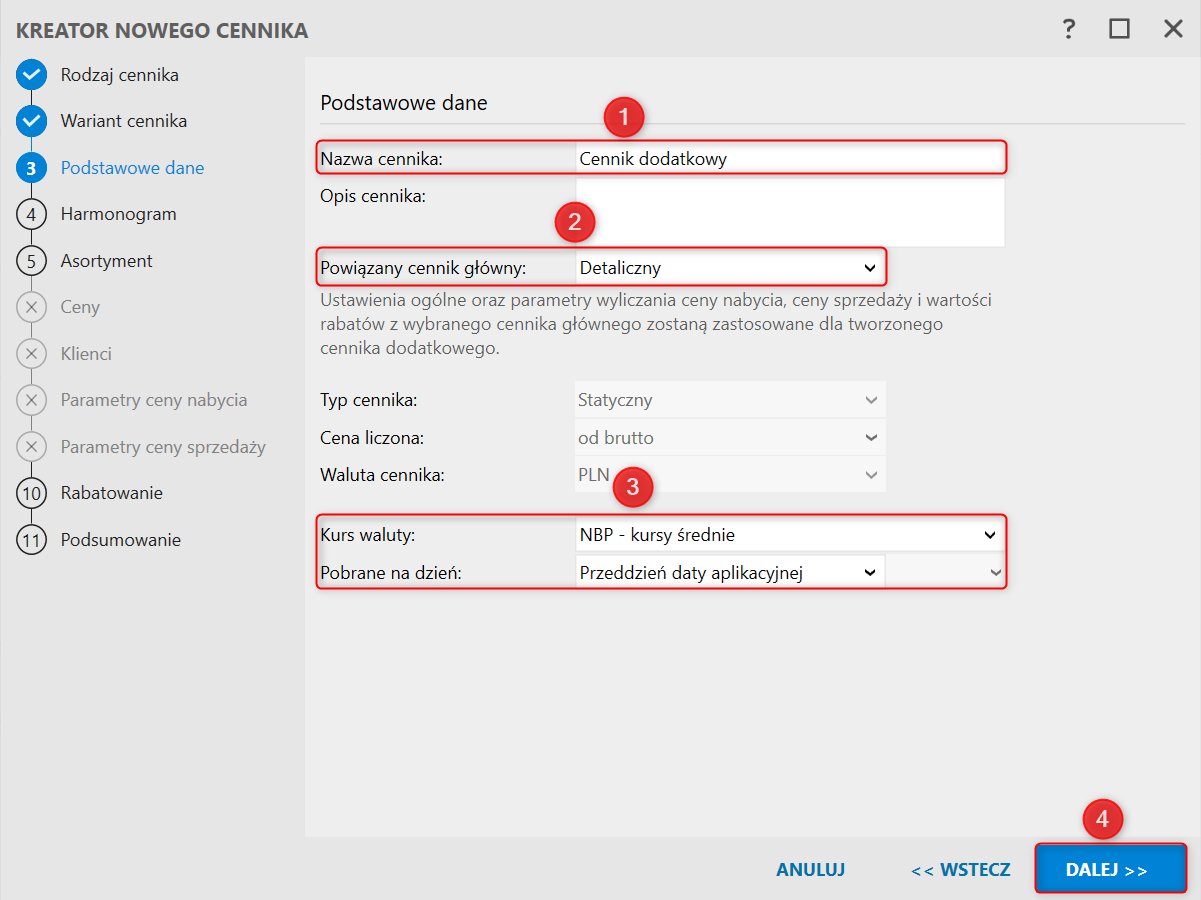Maximize the wizard window
This screenshot has height=900, width=1201.
click(x=1119, y=29)
